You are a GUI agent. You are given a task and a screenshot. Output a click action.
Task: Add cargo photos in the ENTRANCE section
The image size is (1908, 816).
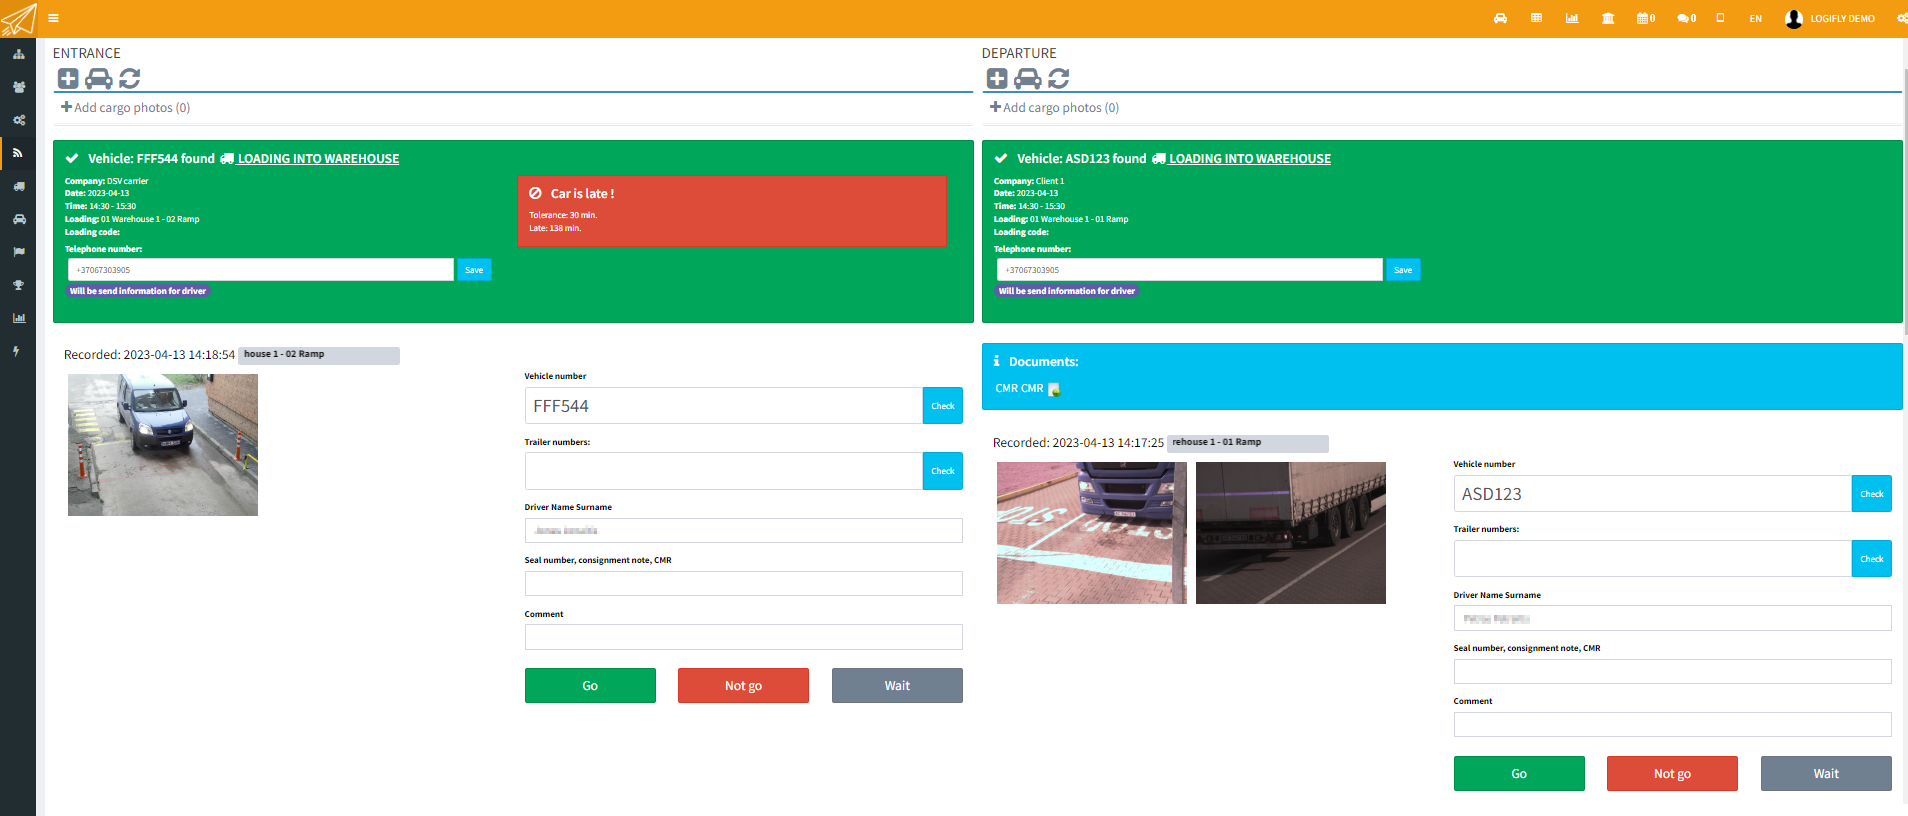point(125,107)
